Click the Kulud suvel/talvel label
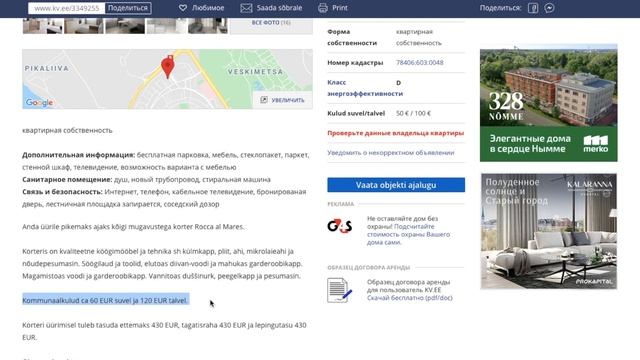This screenshot has height=360, width=640. tap(356, 113)
